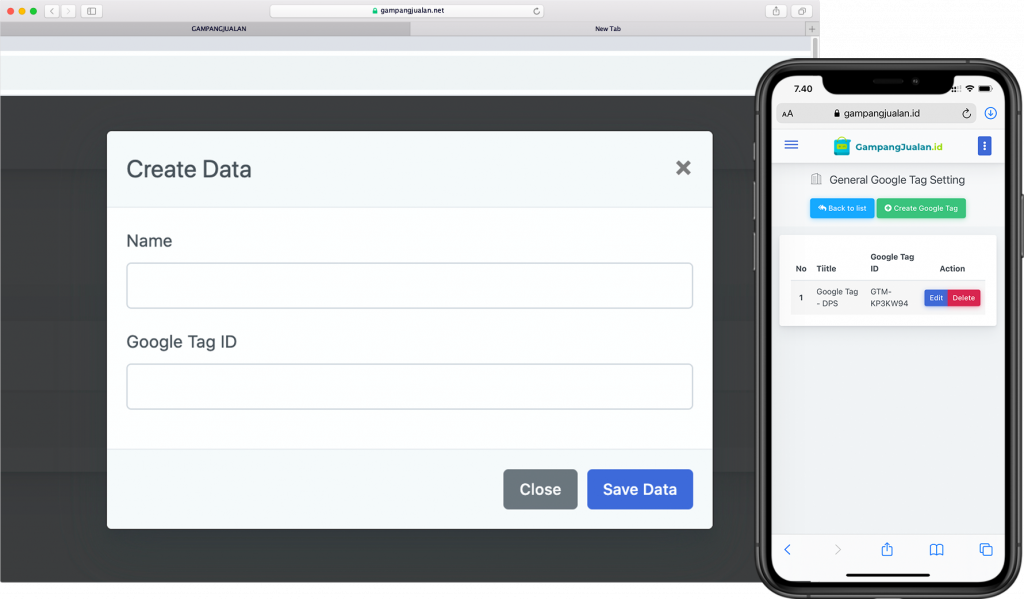Tap Create Google Tag button
The height and width of the screenshot is (599, 1024).
tap(921, 208)
